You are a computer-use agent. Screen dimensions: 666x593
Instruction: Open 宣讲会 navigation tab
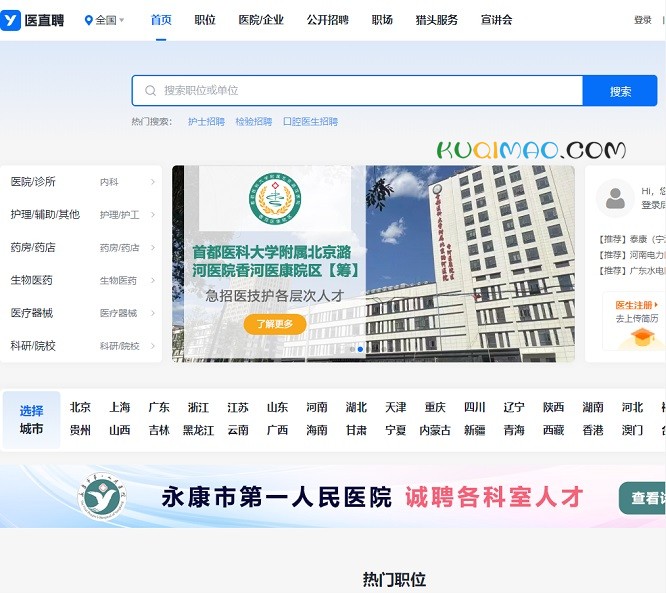496,20
